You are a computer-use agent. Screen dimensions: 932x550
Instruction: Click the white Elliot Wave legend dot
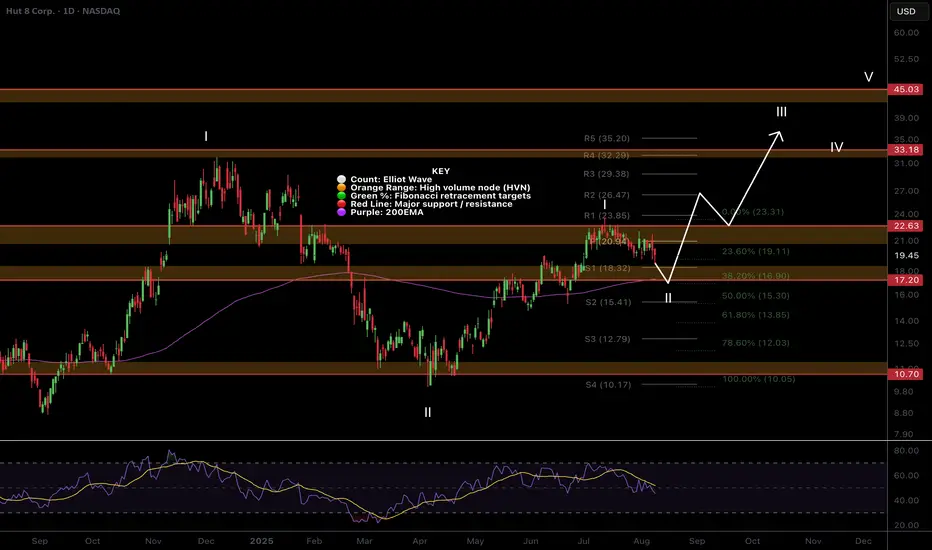pos(341,179)
